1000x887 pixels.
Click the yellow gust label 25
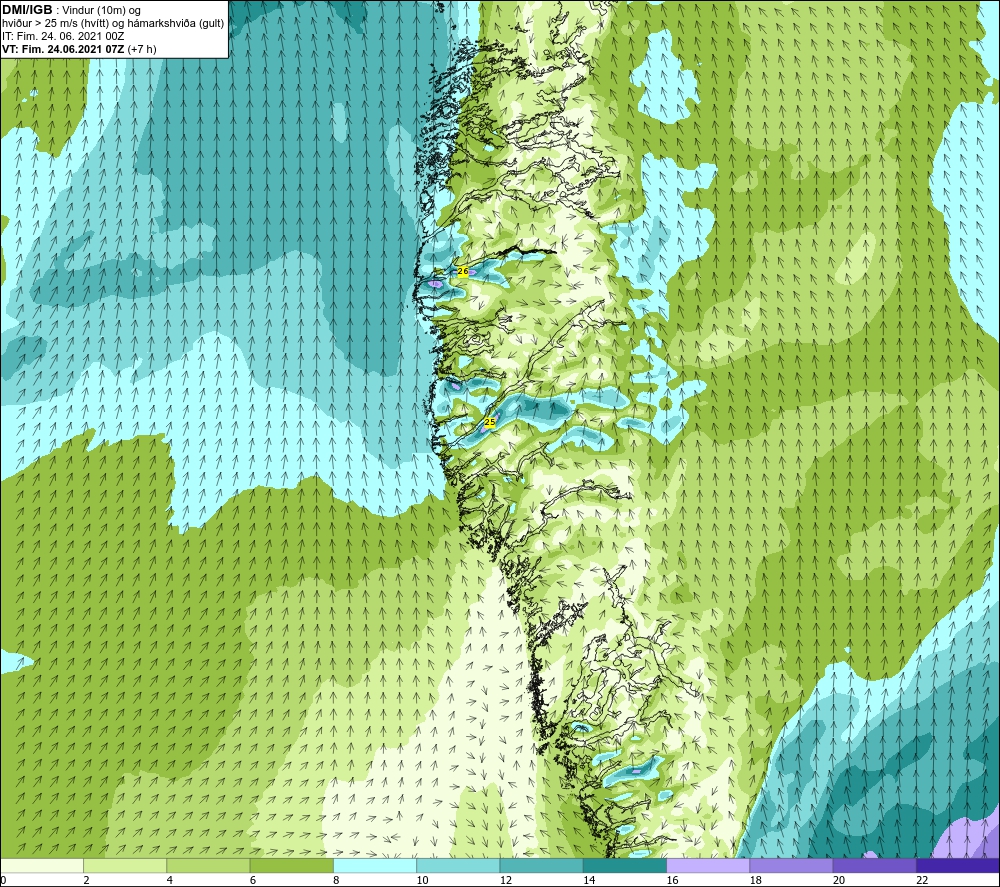490,422
